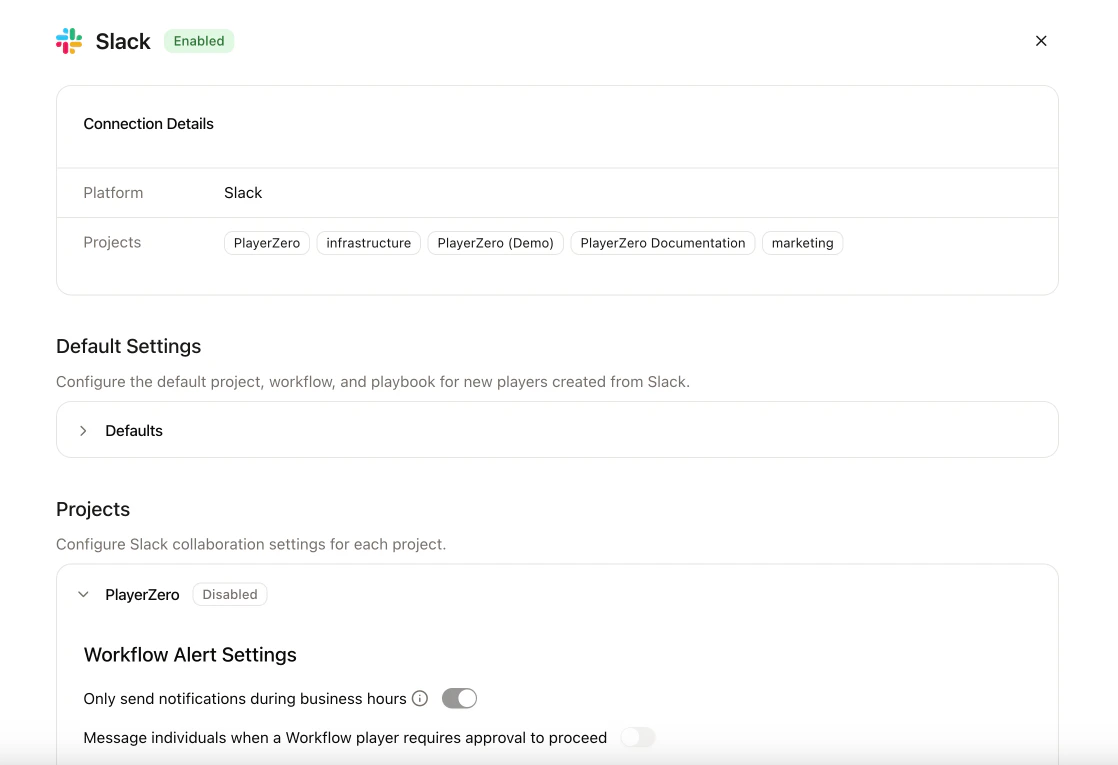Click the Default Settings section title

point(128,346)
